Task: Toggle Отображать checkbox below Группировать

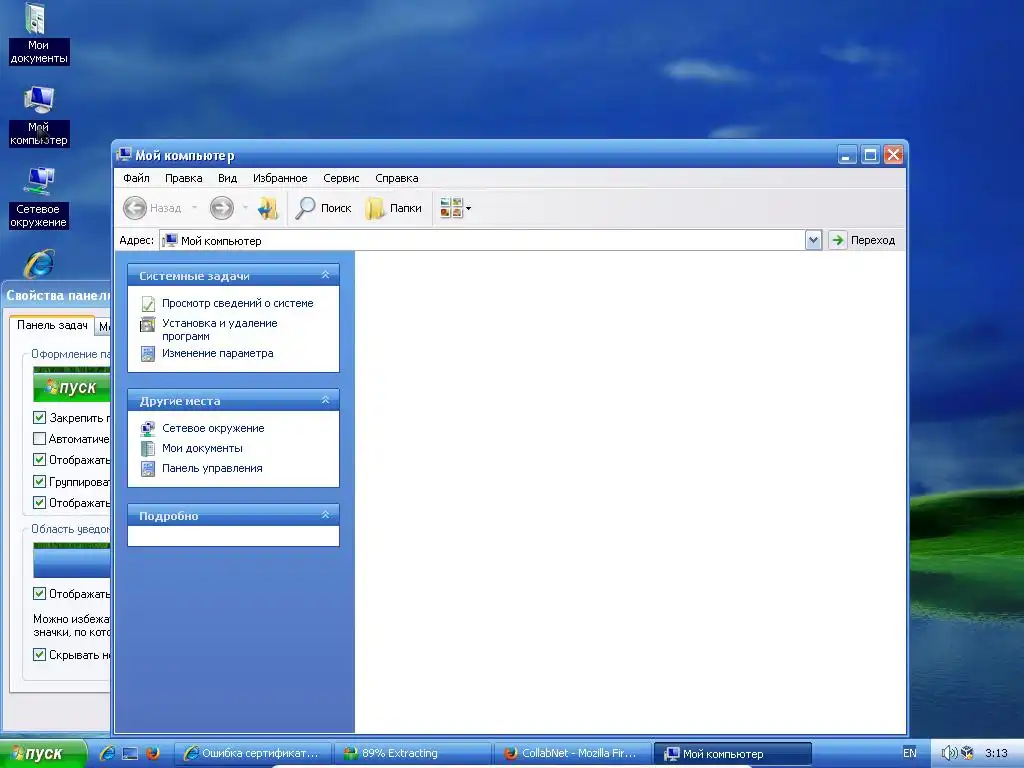Action: tap(39, 503)
